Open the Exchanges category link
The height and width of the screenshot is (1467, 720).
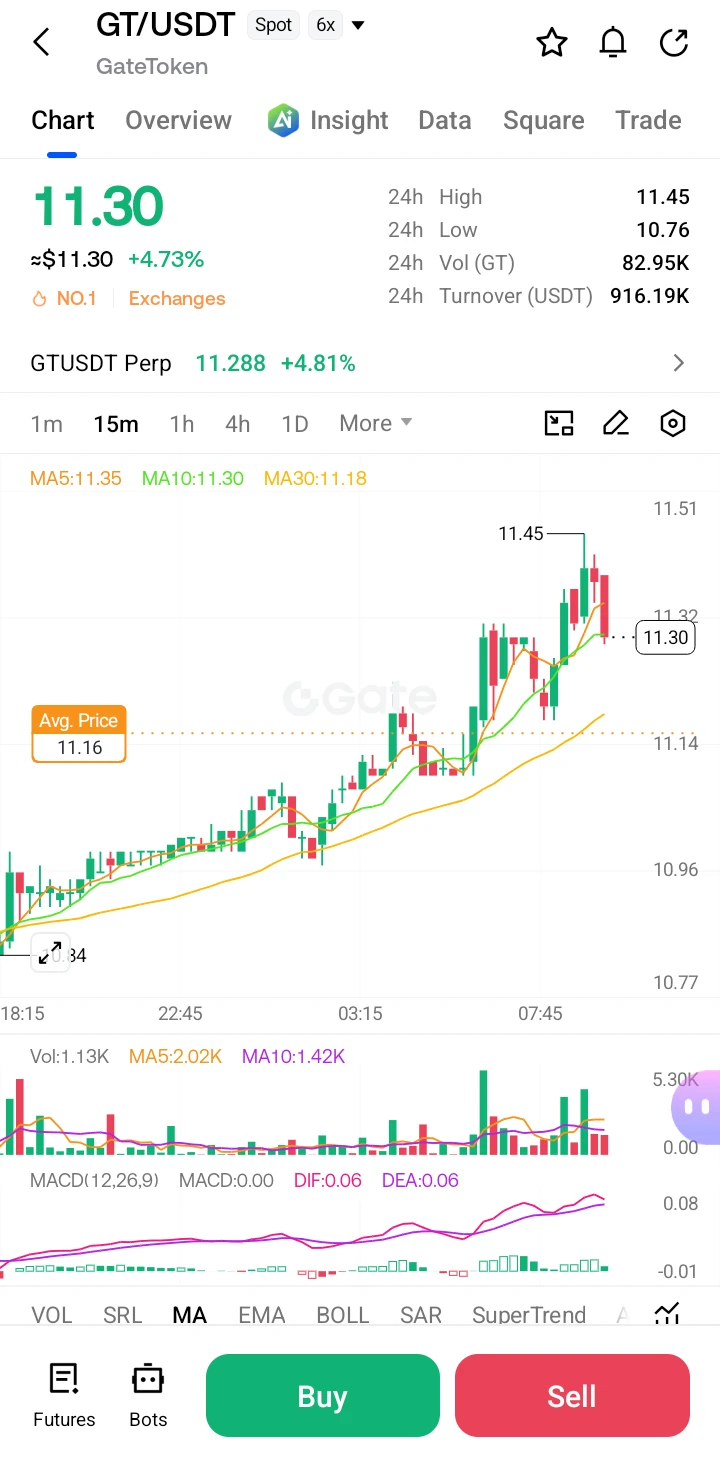point(177,298)
